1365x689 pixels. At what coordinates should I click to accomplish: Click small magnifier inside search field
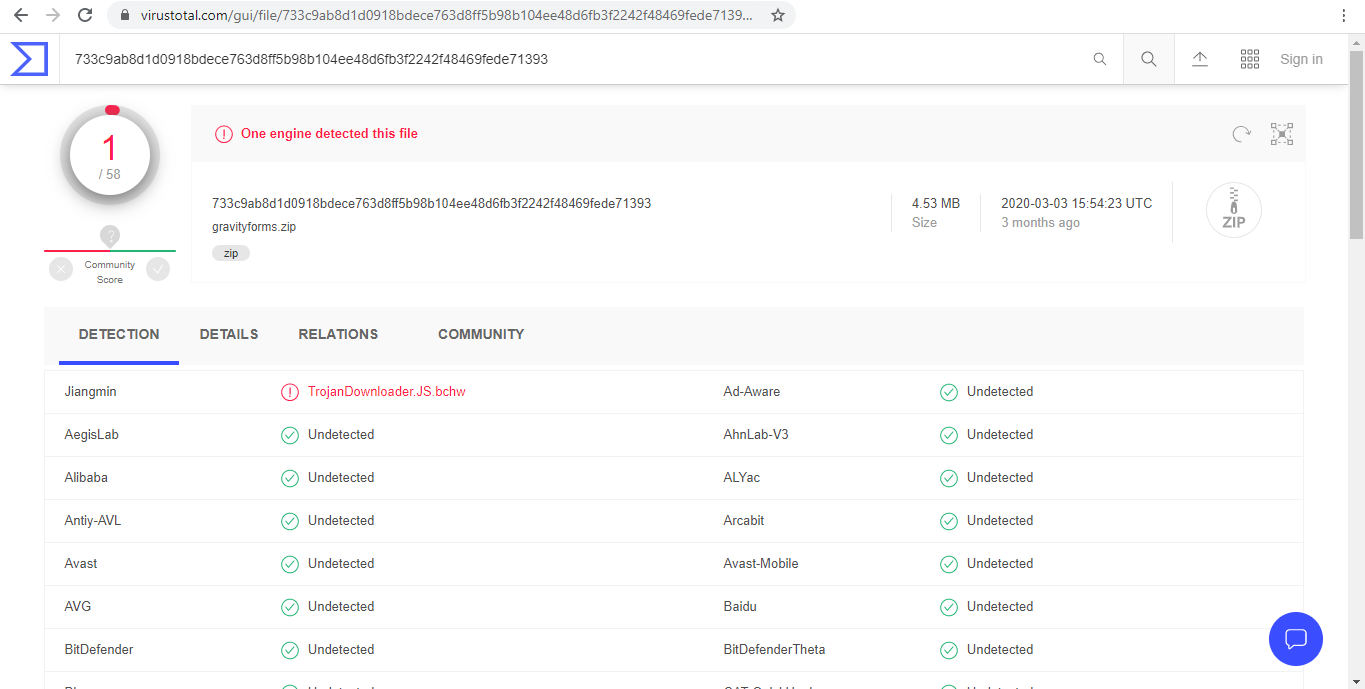[1100, 60]
